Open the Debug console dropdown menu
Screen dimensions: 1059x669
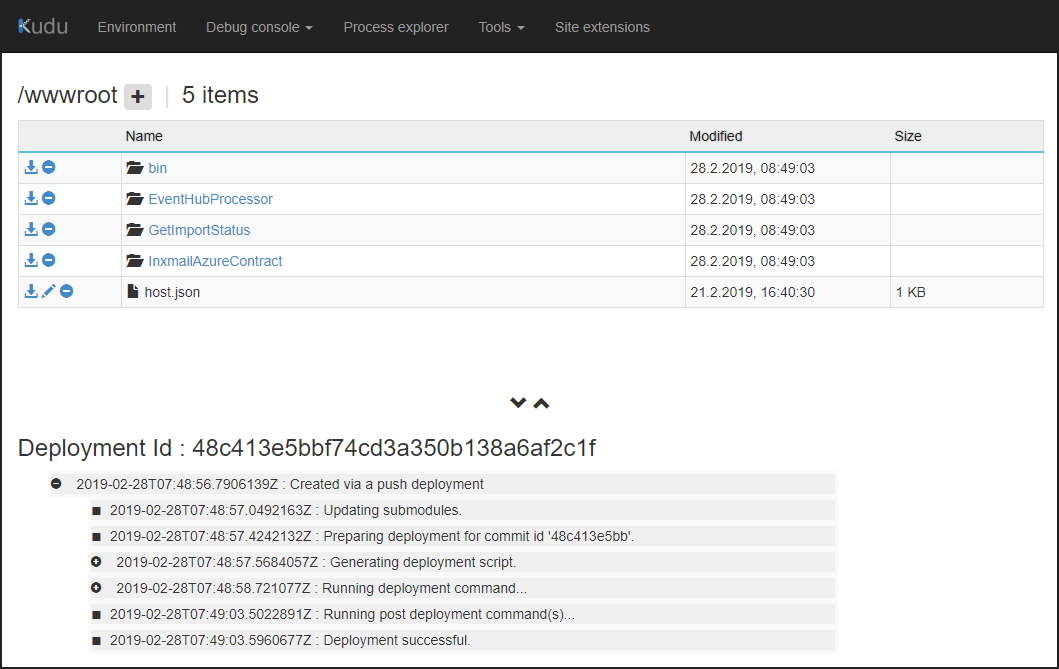[x=259, y=27]
